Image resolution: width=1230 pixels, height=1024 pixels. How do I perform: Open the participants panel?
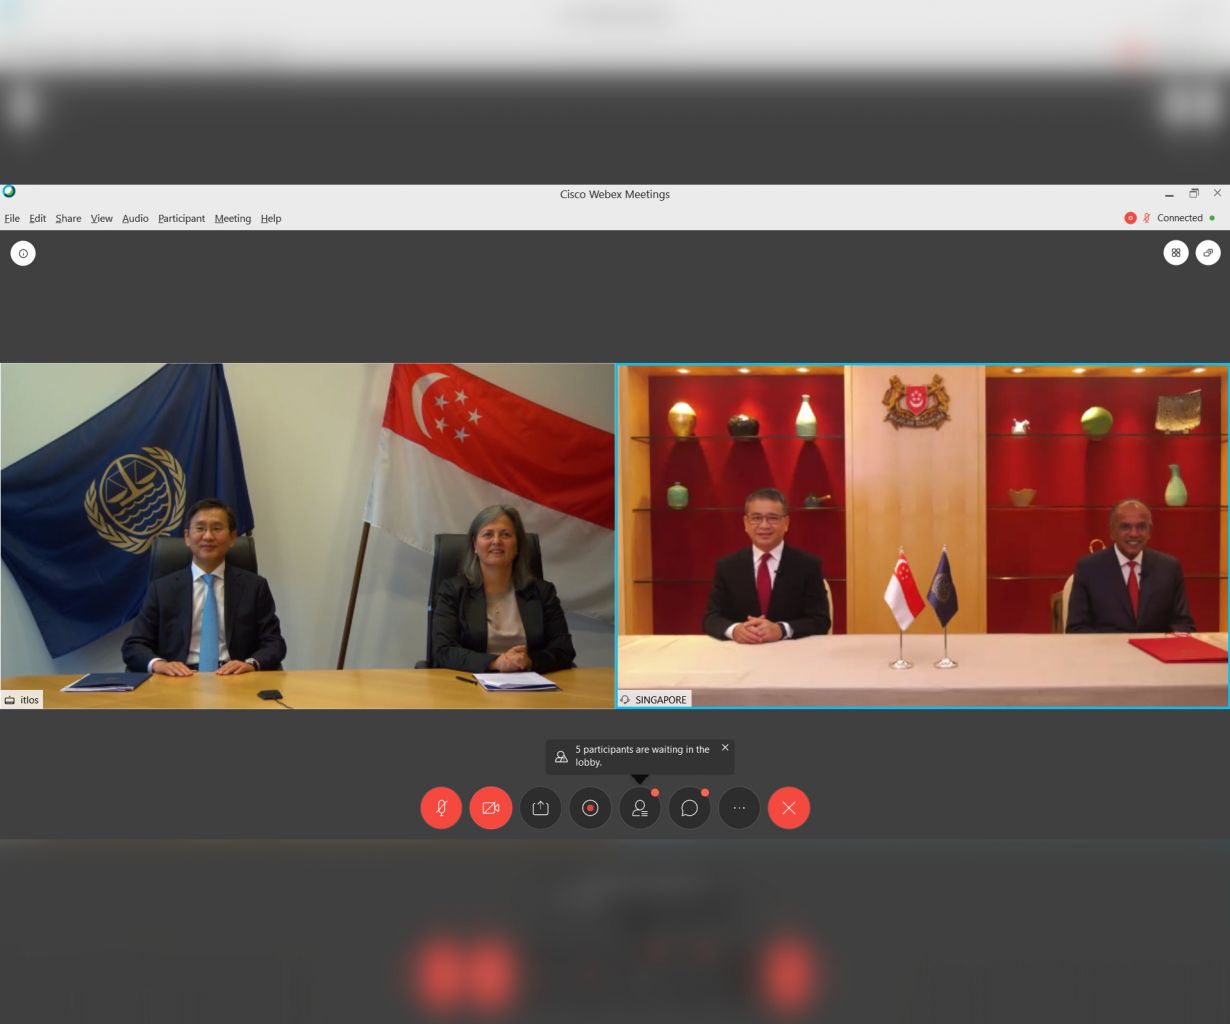coord(640,808)
